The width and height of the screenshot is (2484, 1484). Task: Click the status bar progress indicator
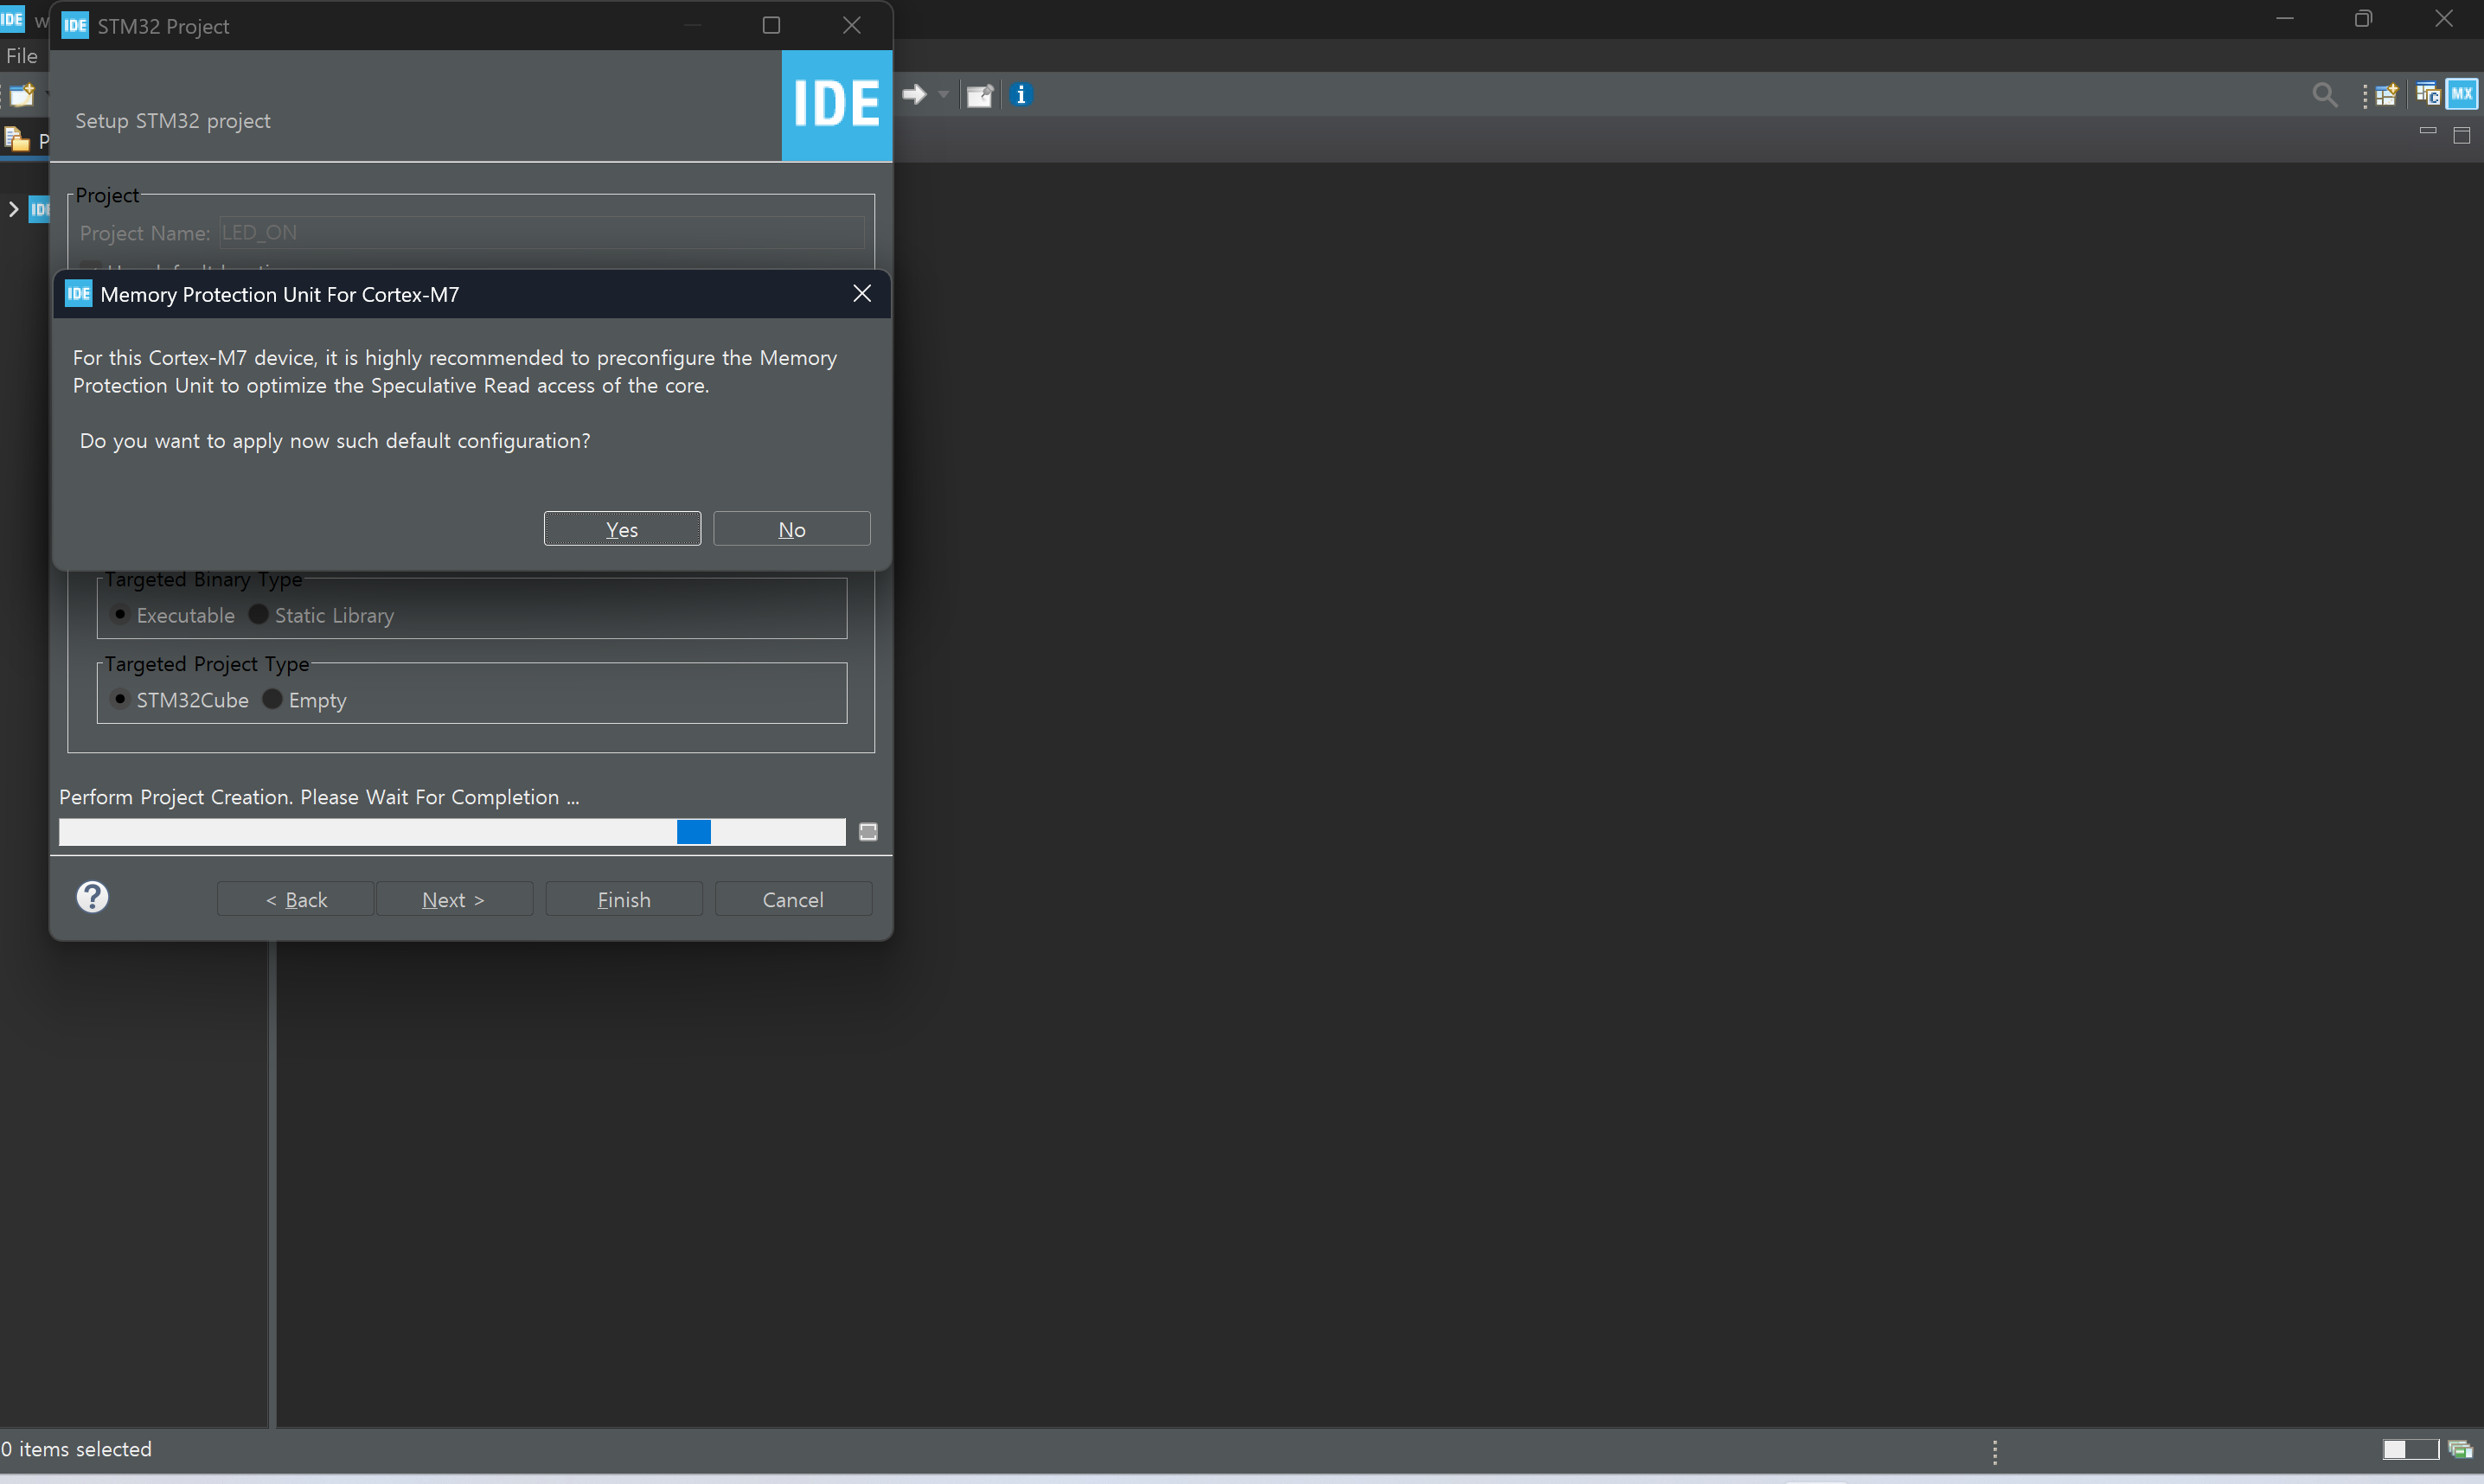point(2410,1449)
